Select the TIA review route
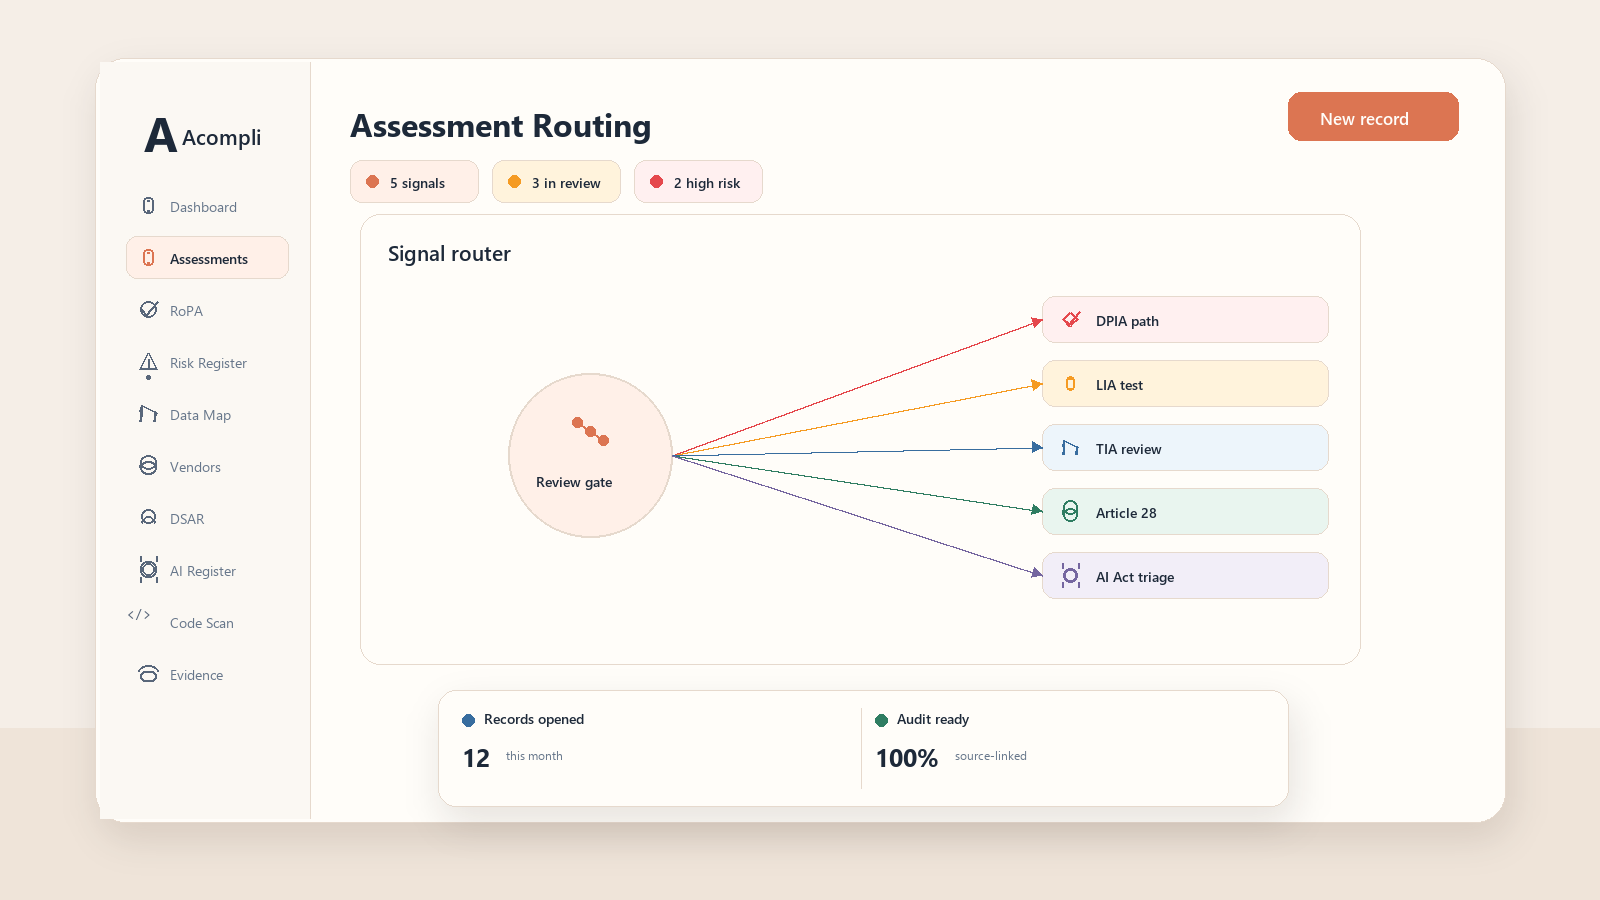This screenshot has width=1600, height=900. [1185, 448]
